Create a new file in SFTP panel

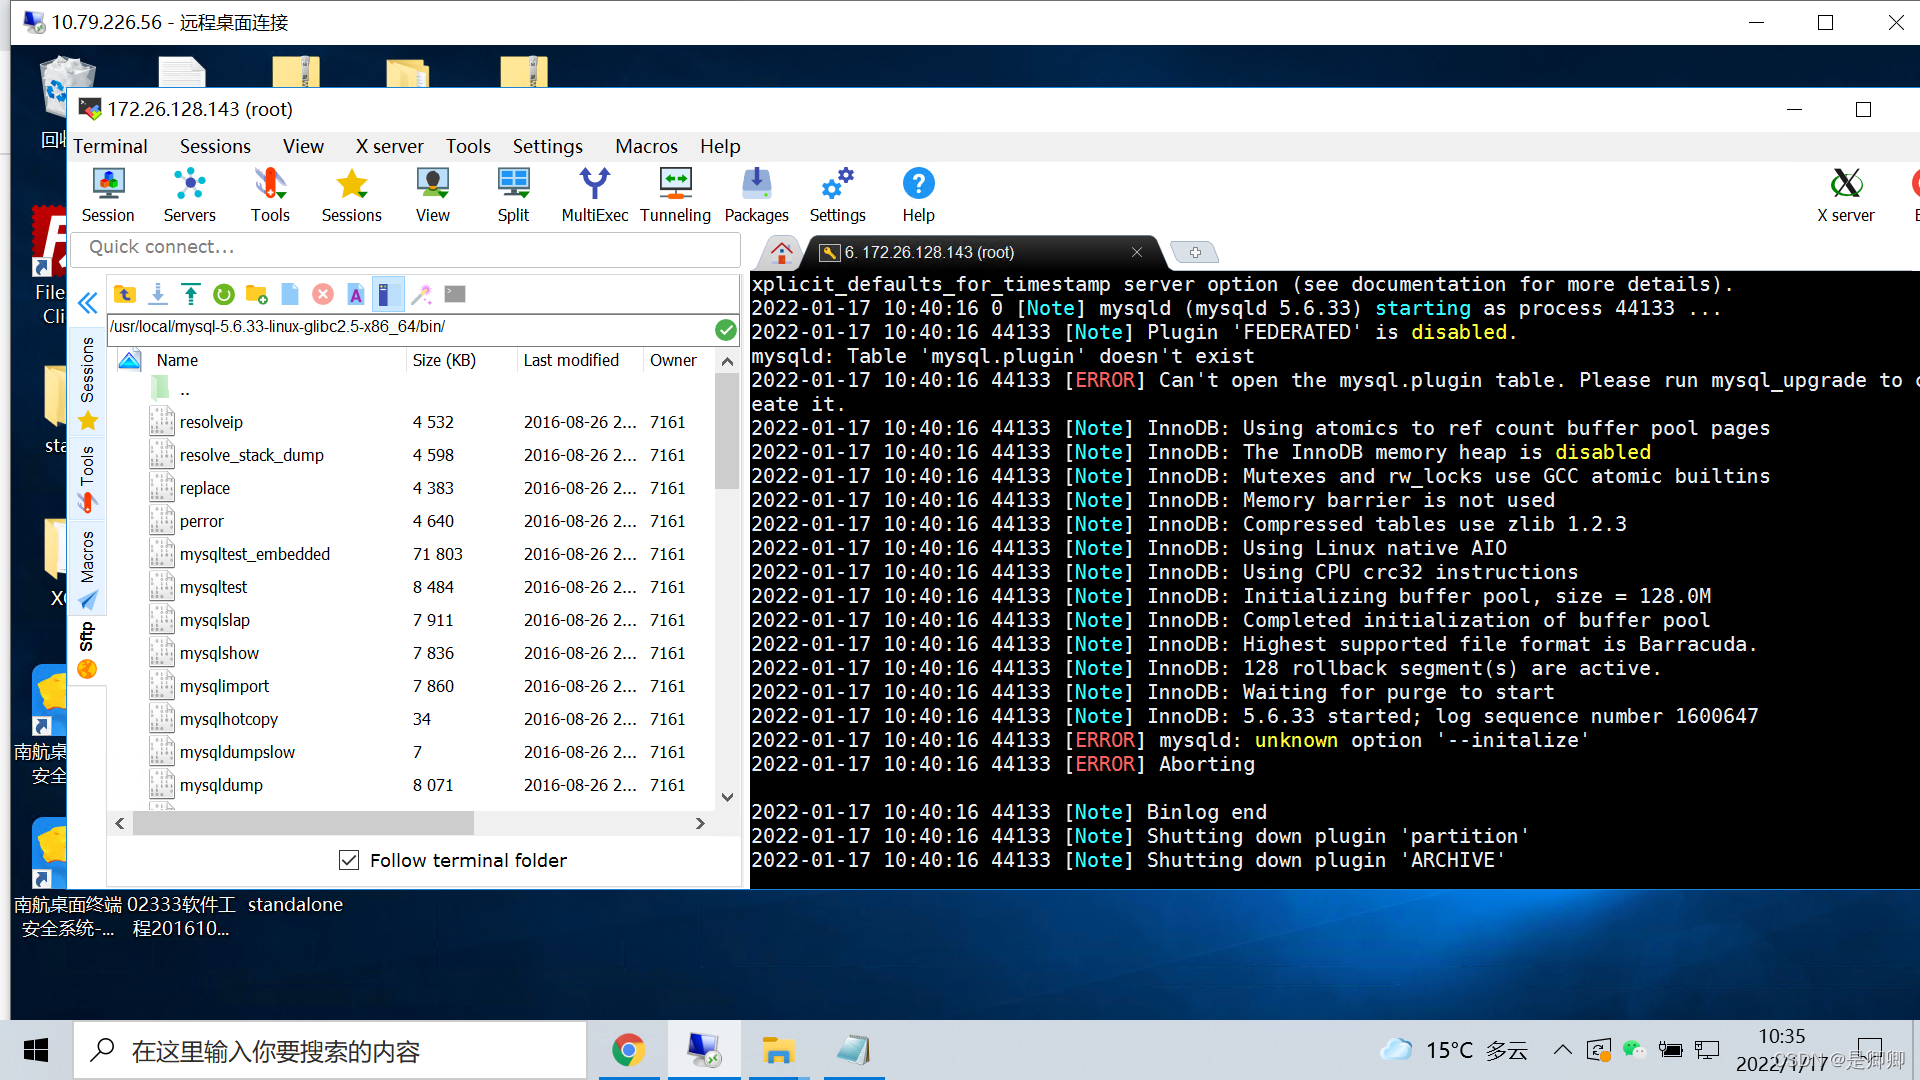[290, 294]
